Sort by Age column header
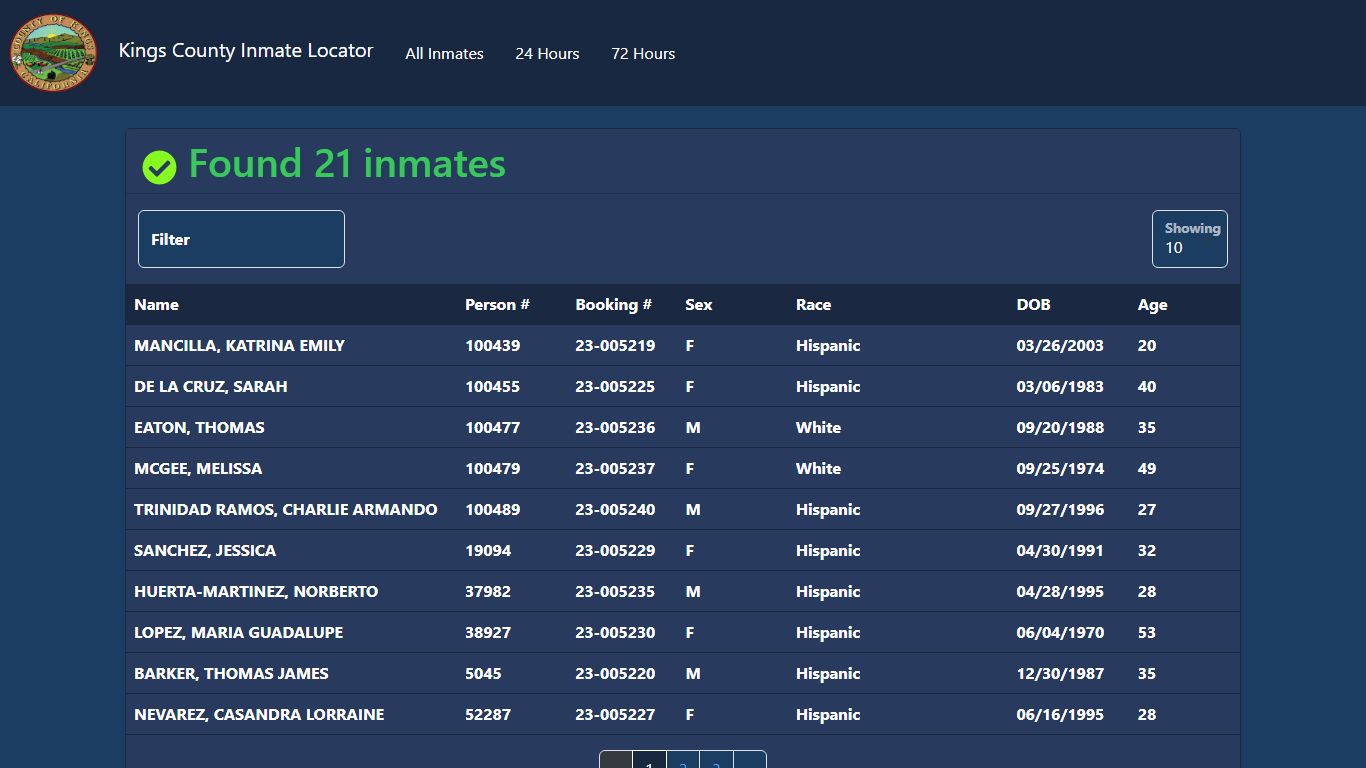The image size is (1366, 768). [x=1152, y=305]
